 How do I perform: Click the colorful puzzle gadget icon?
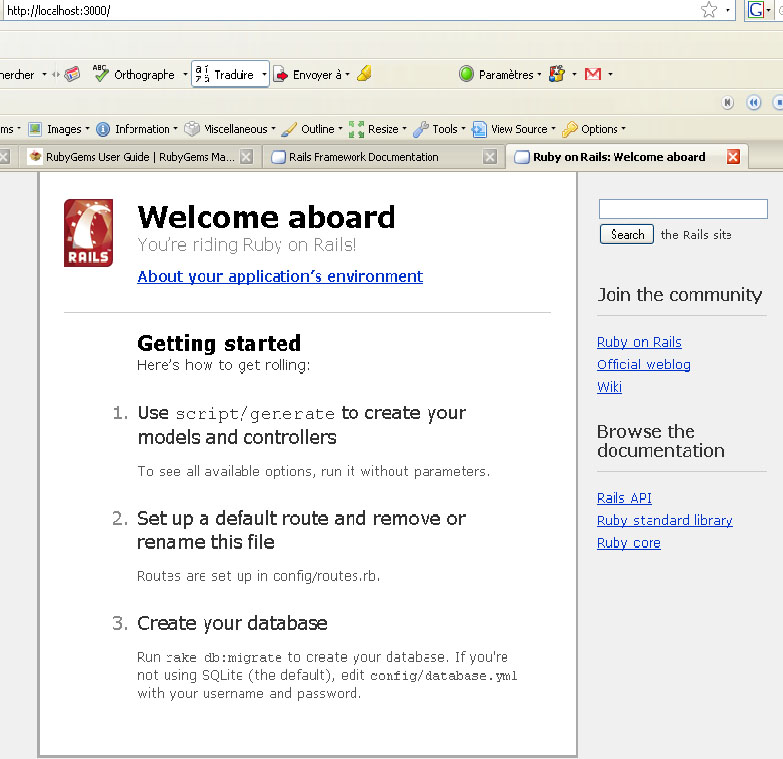point(557,74)
